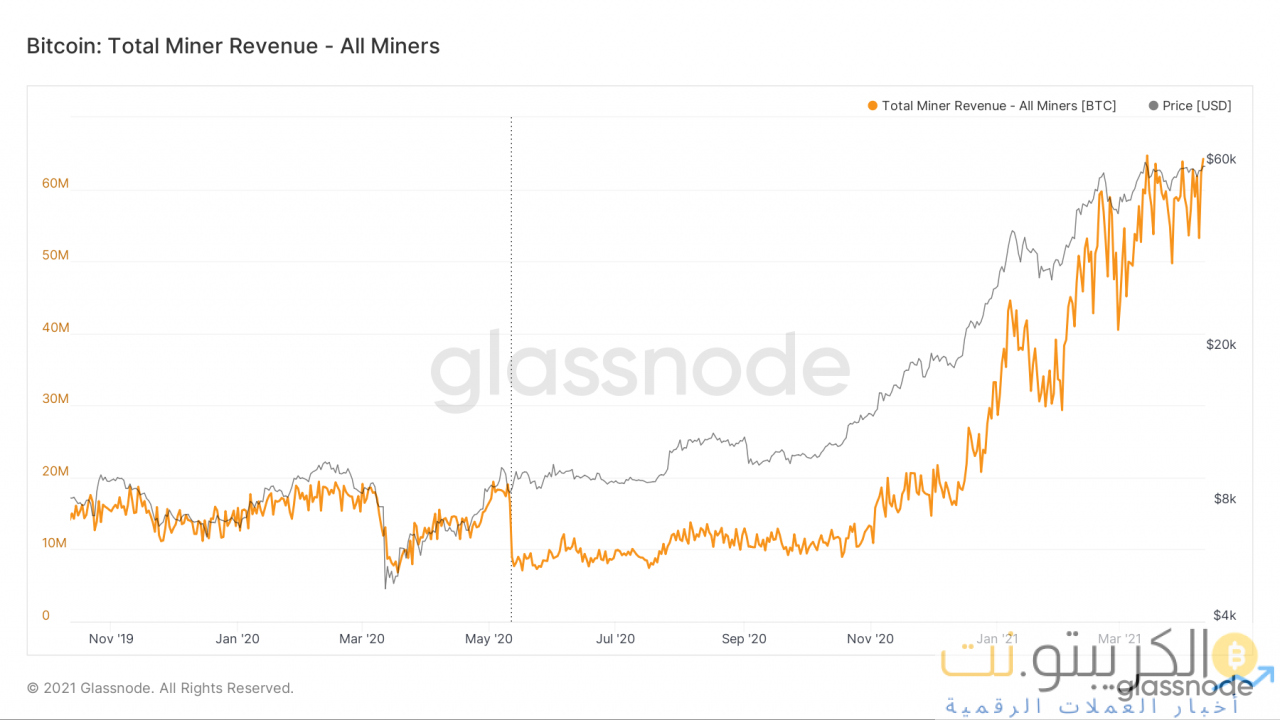This screenshot has width=1280, height=720.
Task: Click the 30M value on the left axis
Action: (55, 399)
